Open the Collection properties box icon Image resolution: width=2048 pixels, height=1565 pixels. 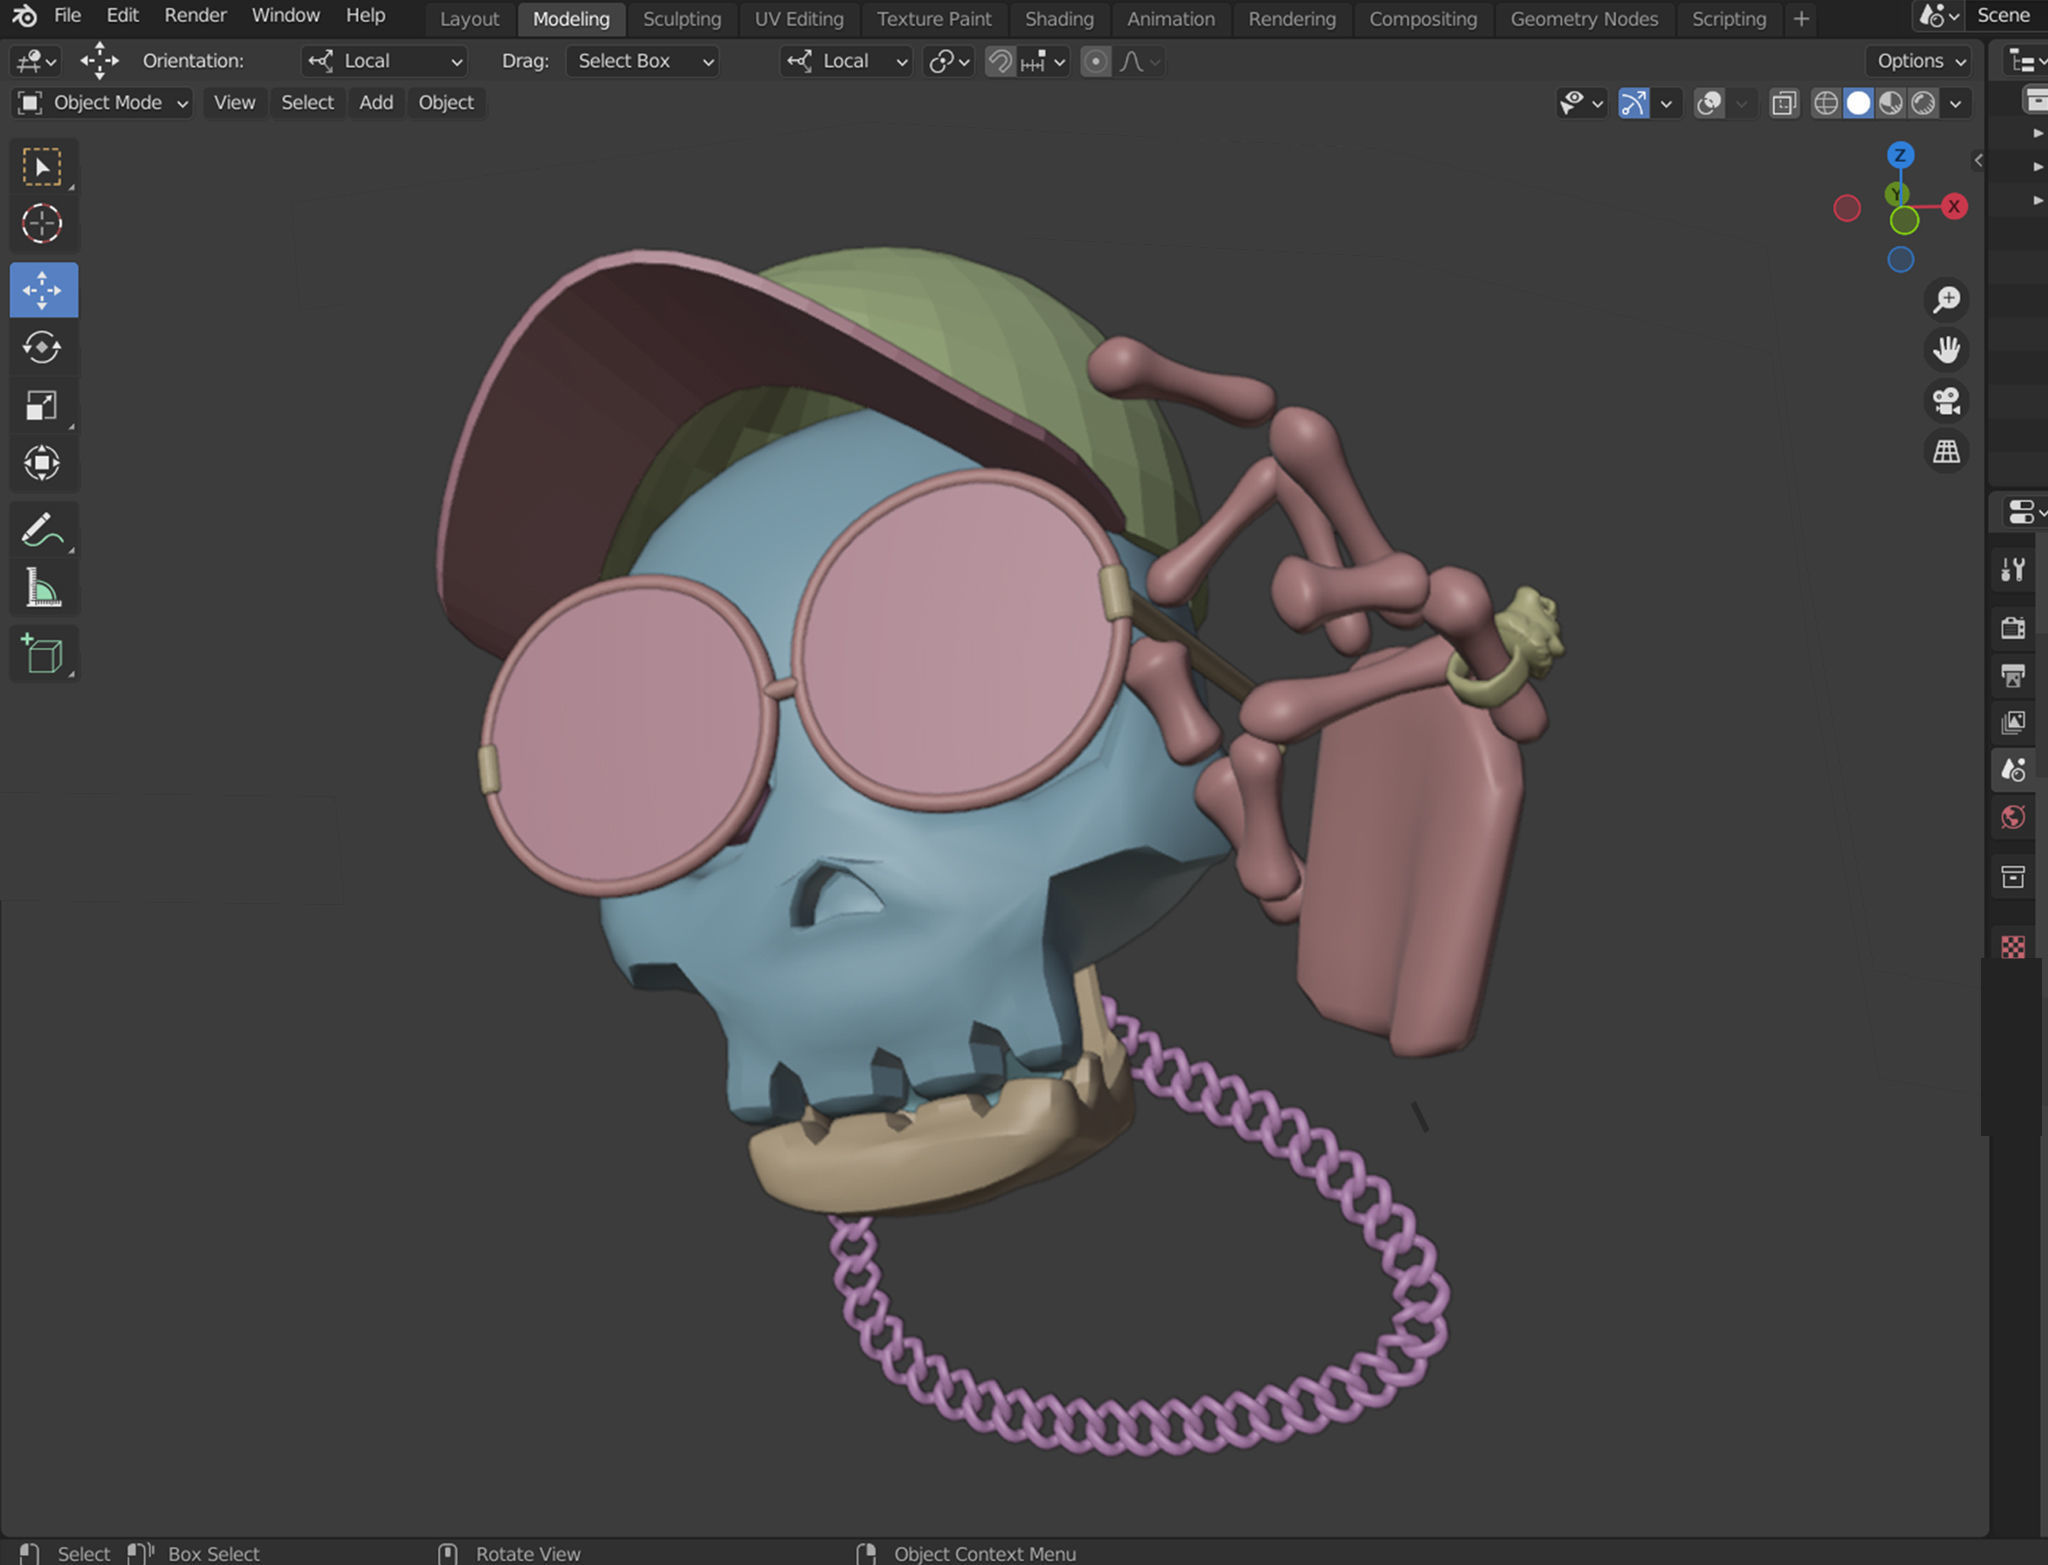coord(2013,877)
